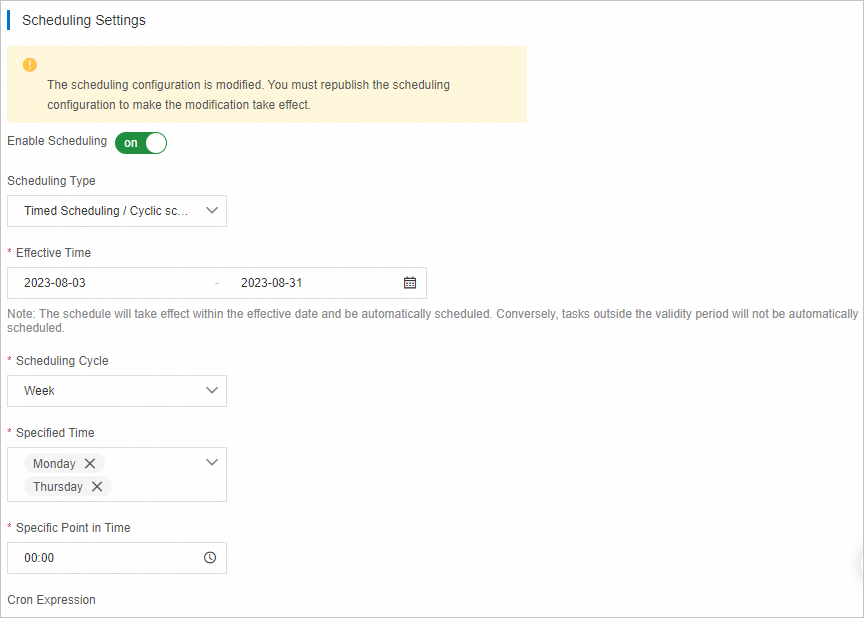
Task: Click the orange warning icon in the notice banner
Action: 30,65
